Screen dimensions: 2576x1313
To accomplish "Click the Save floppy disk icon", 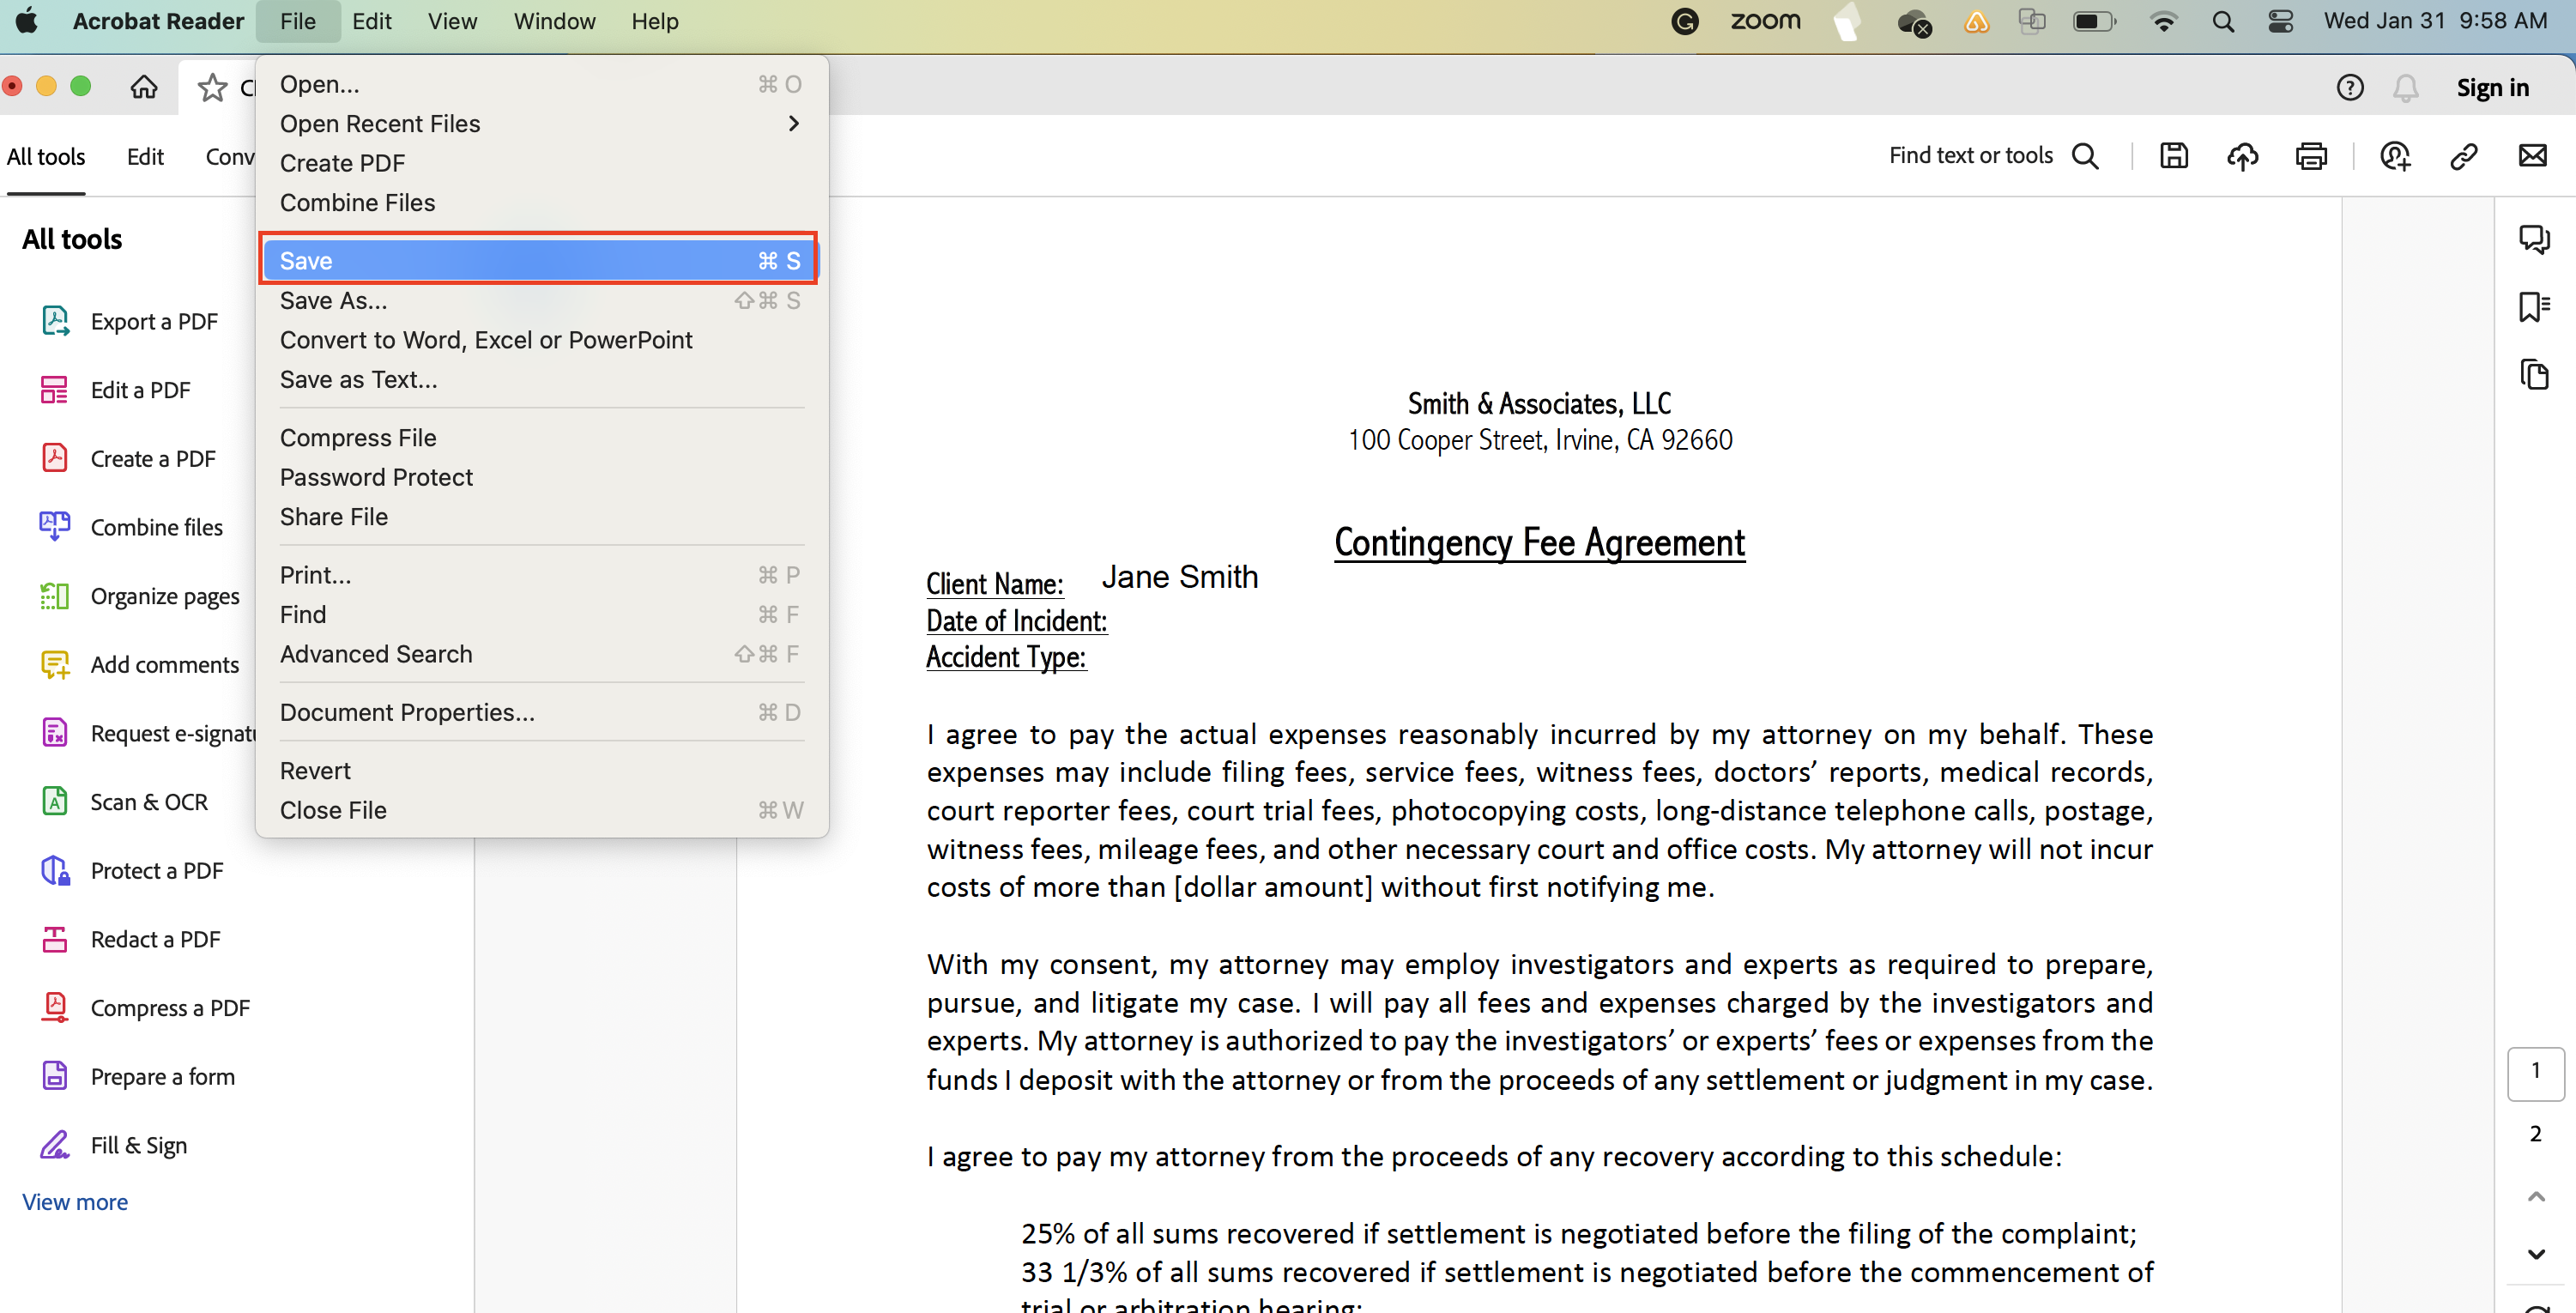I will coord(2174,156).
